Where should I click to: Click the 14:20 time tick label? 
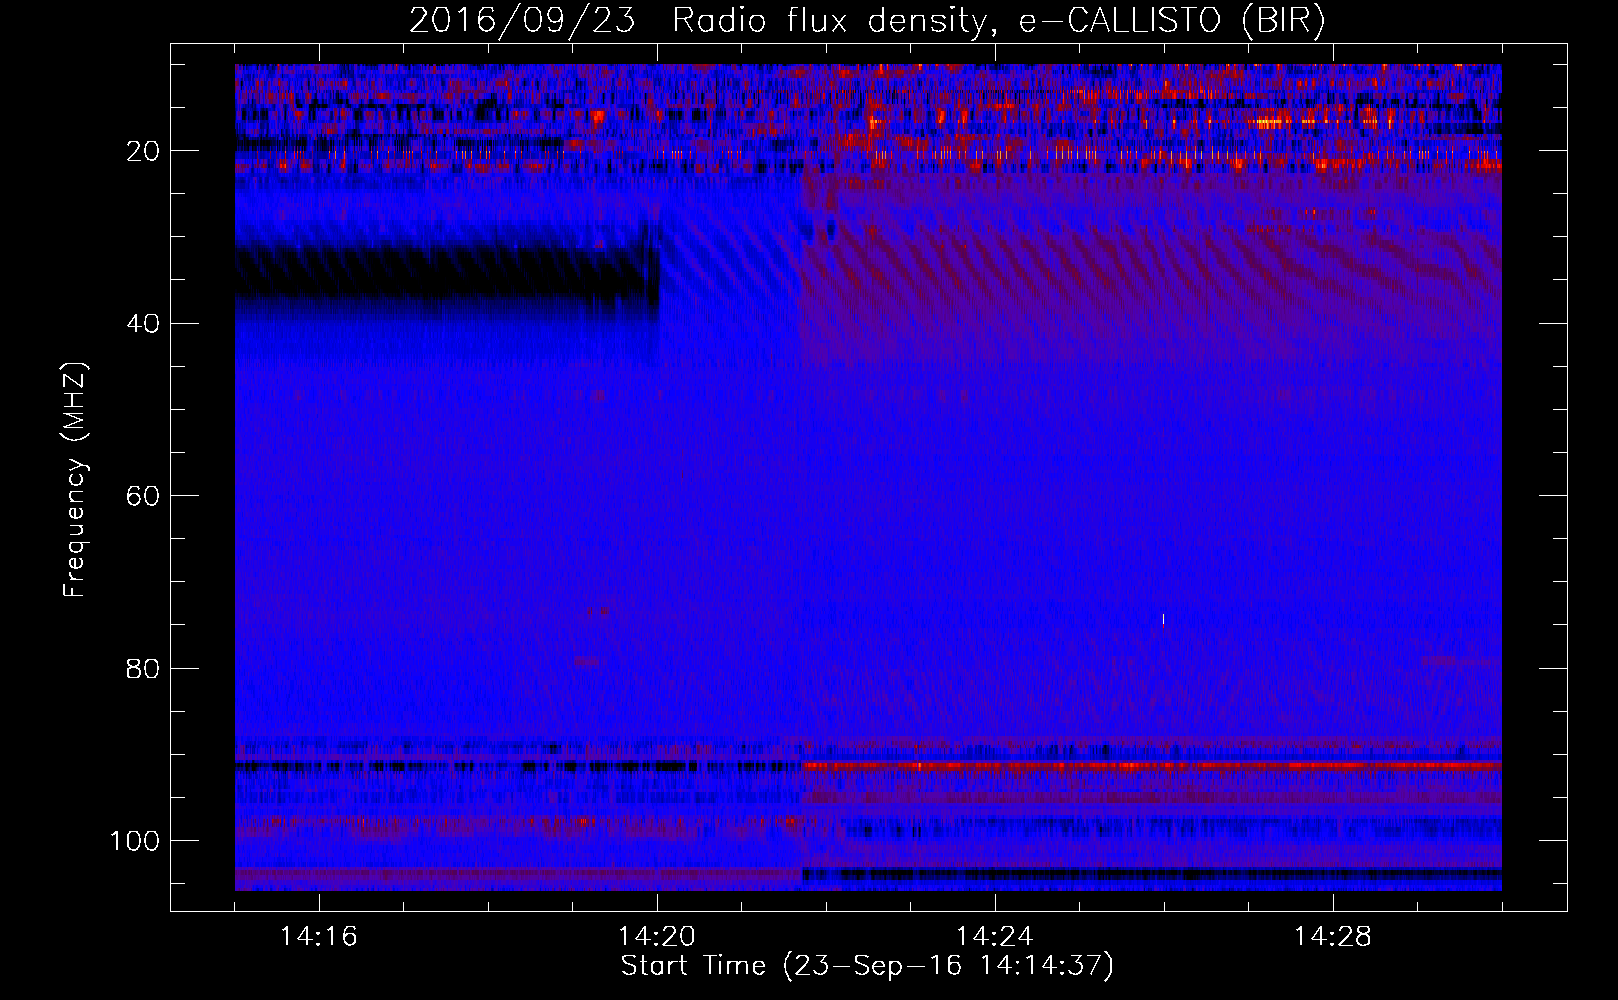[x=657, y=937]
